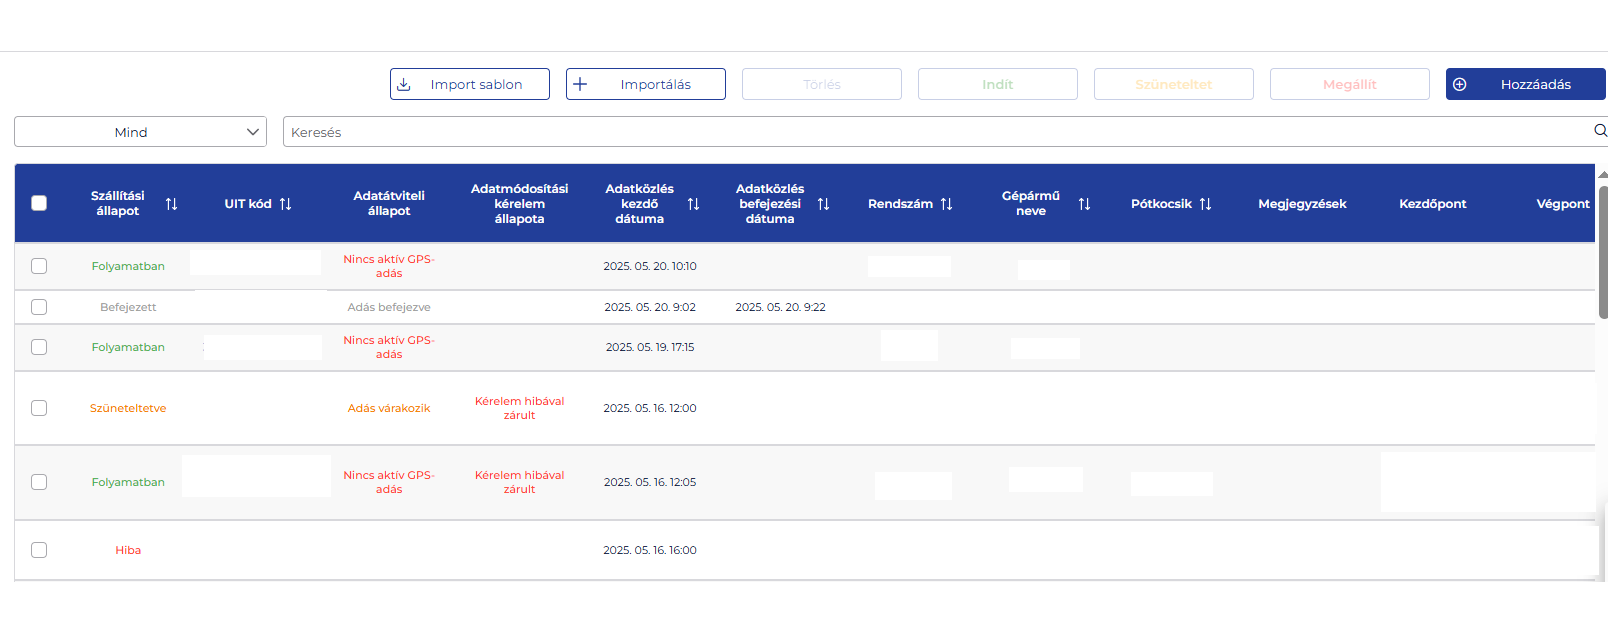Sort by Pótkocsik column arrows
The image size is (1608, 629).
click(x=1205, y=204)
